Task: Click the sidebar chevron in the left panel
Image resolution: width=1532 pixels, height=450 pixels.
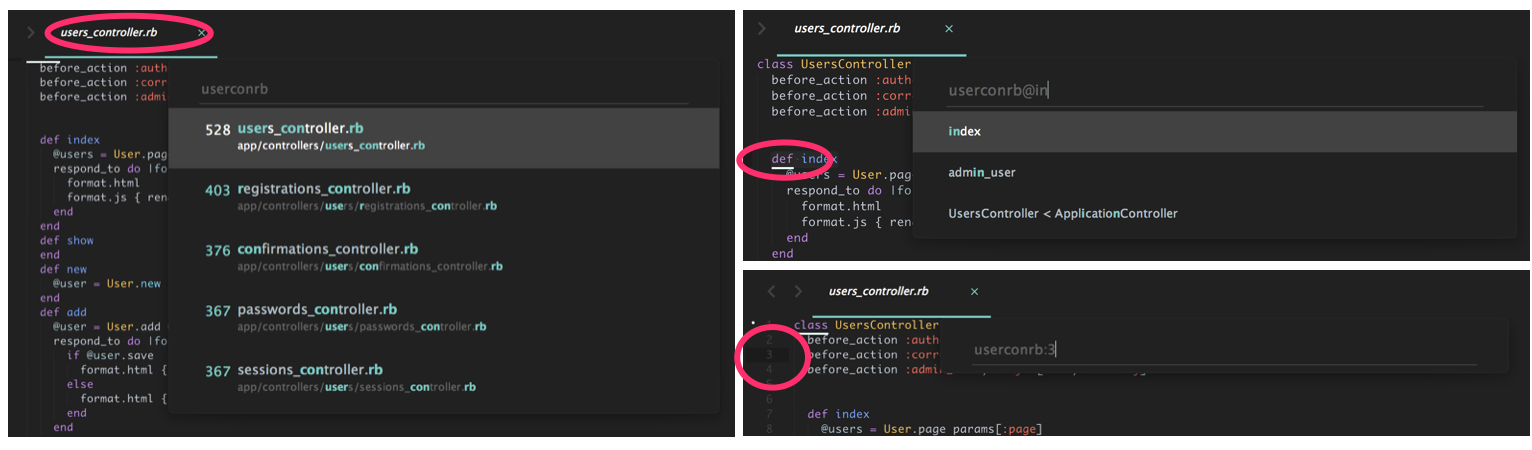Action: [31, 33]
